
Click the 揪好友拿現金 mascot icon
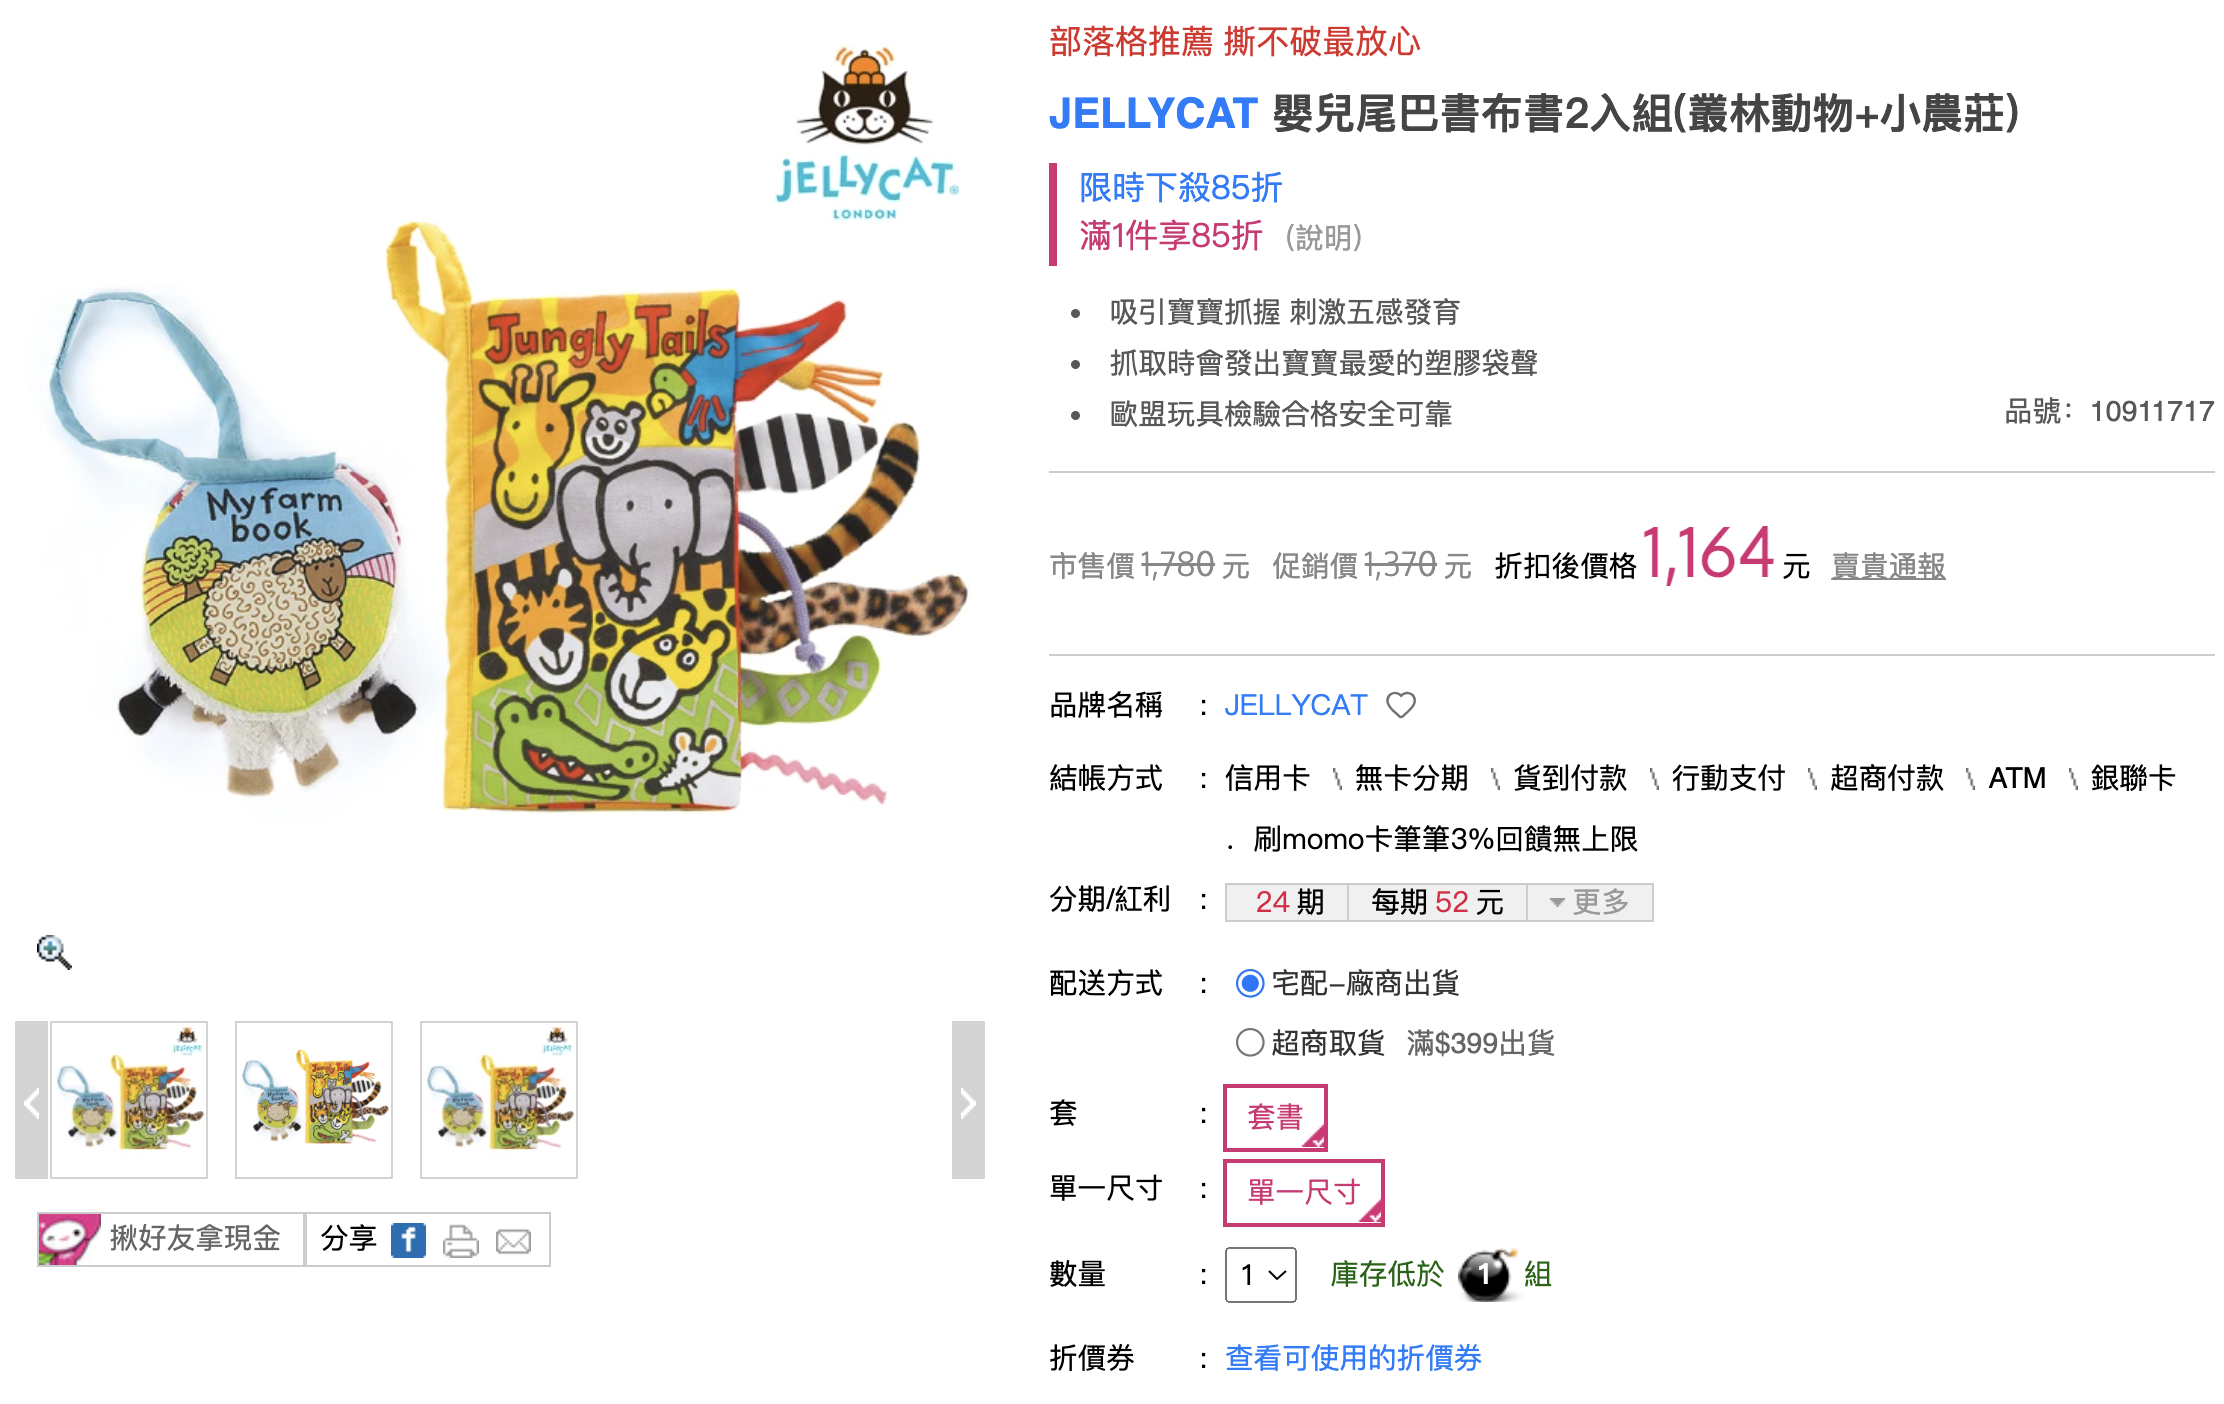point(67,1239)
